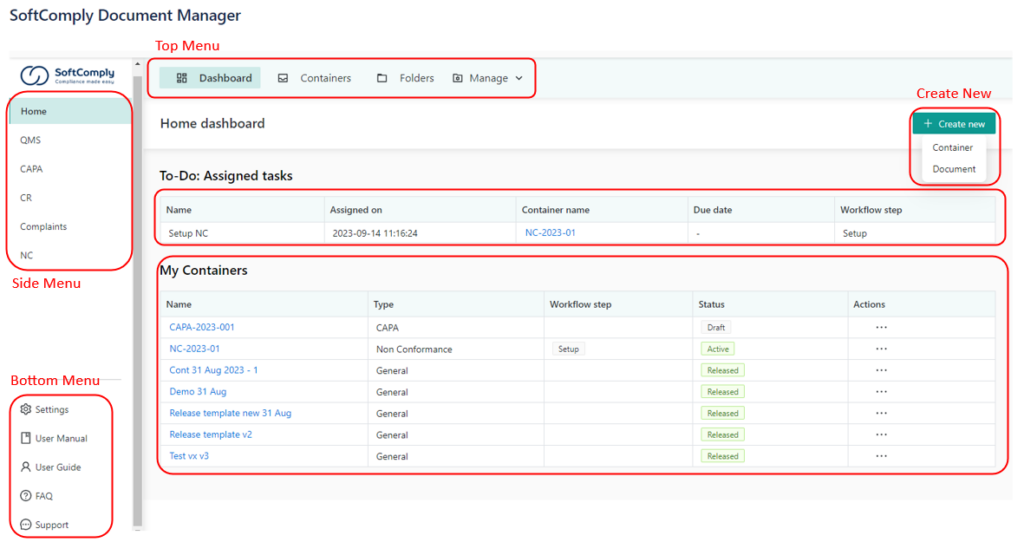This screenshot has height=542, width=1024.
Task: Click Released status for Demo 31 Aug
Action: pos(722,392)
